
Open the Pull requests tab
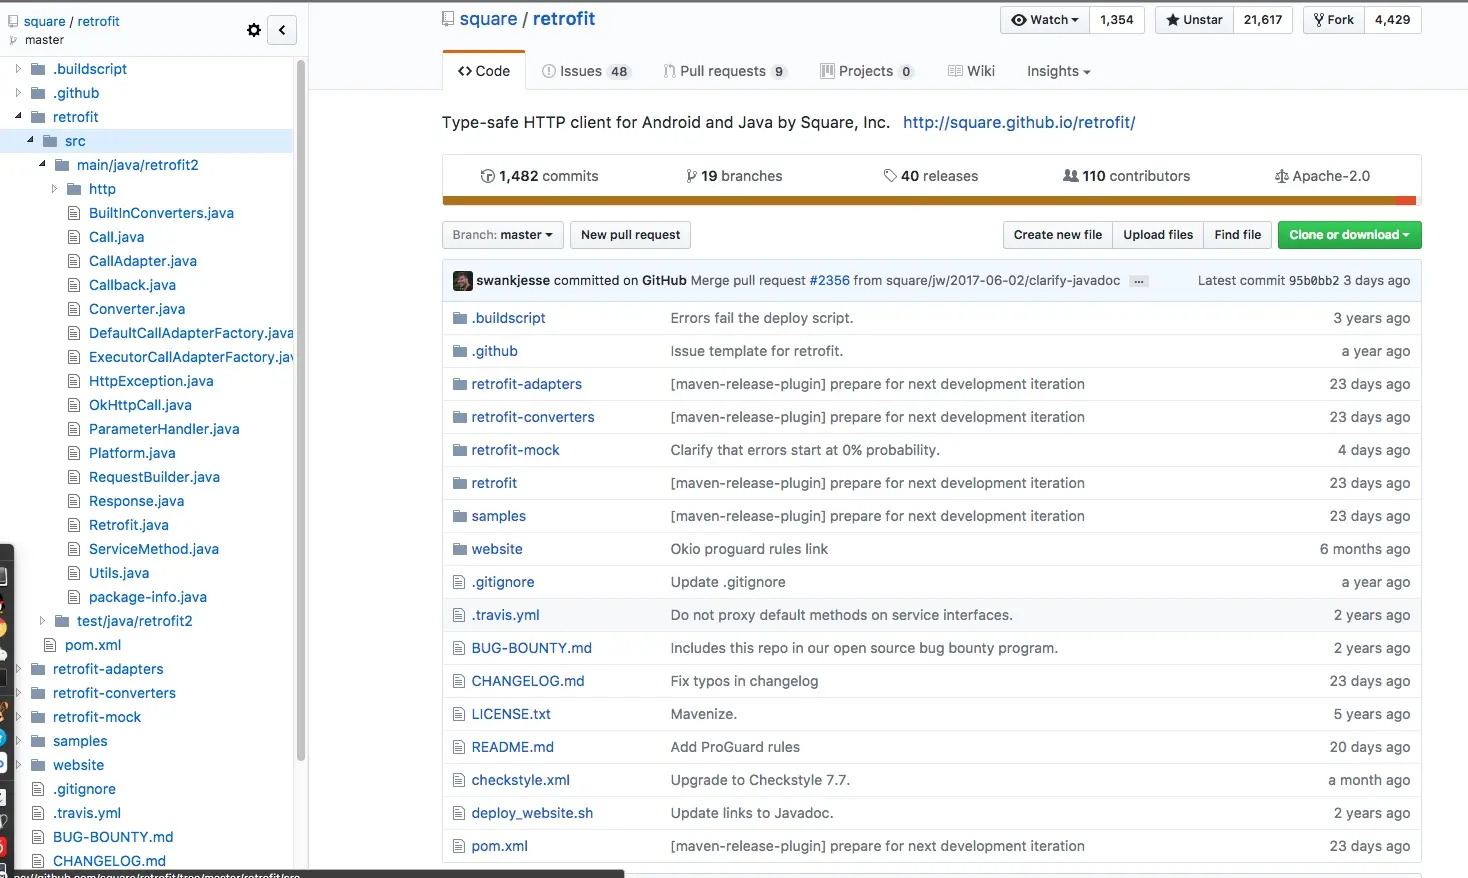[725, 71]
